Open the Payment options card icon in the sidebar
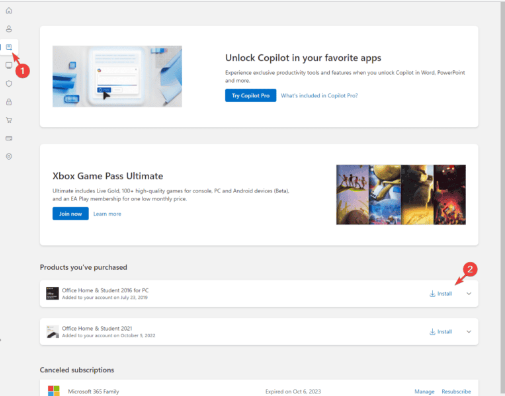This screenshot has height=396, width=505. (9, 138)
